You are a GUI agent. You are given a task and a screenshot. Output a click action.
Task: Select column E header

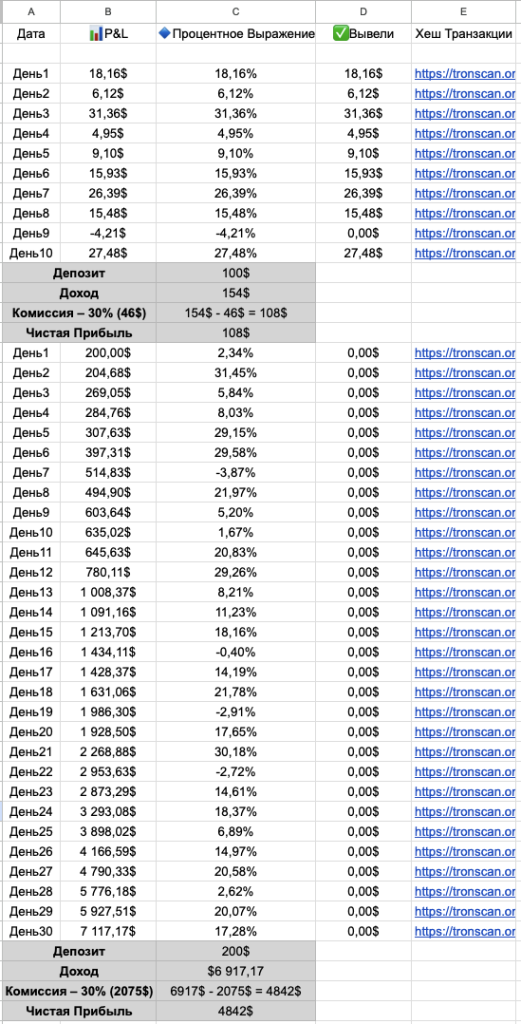point(466,12)
